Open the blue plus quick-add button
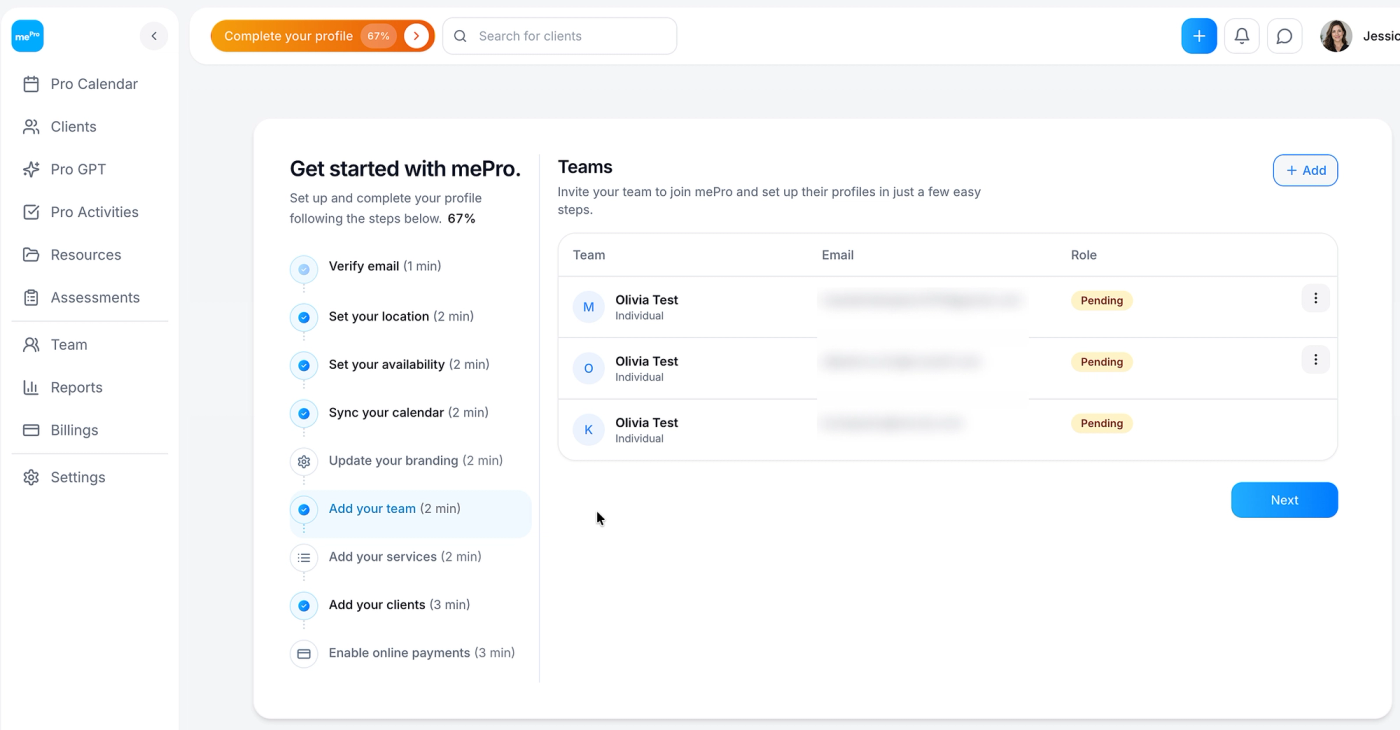 pyautogui.click(x=1199, y=36)
